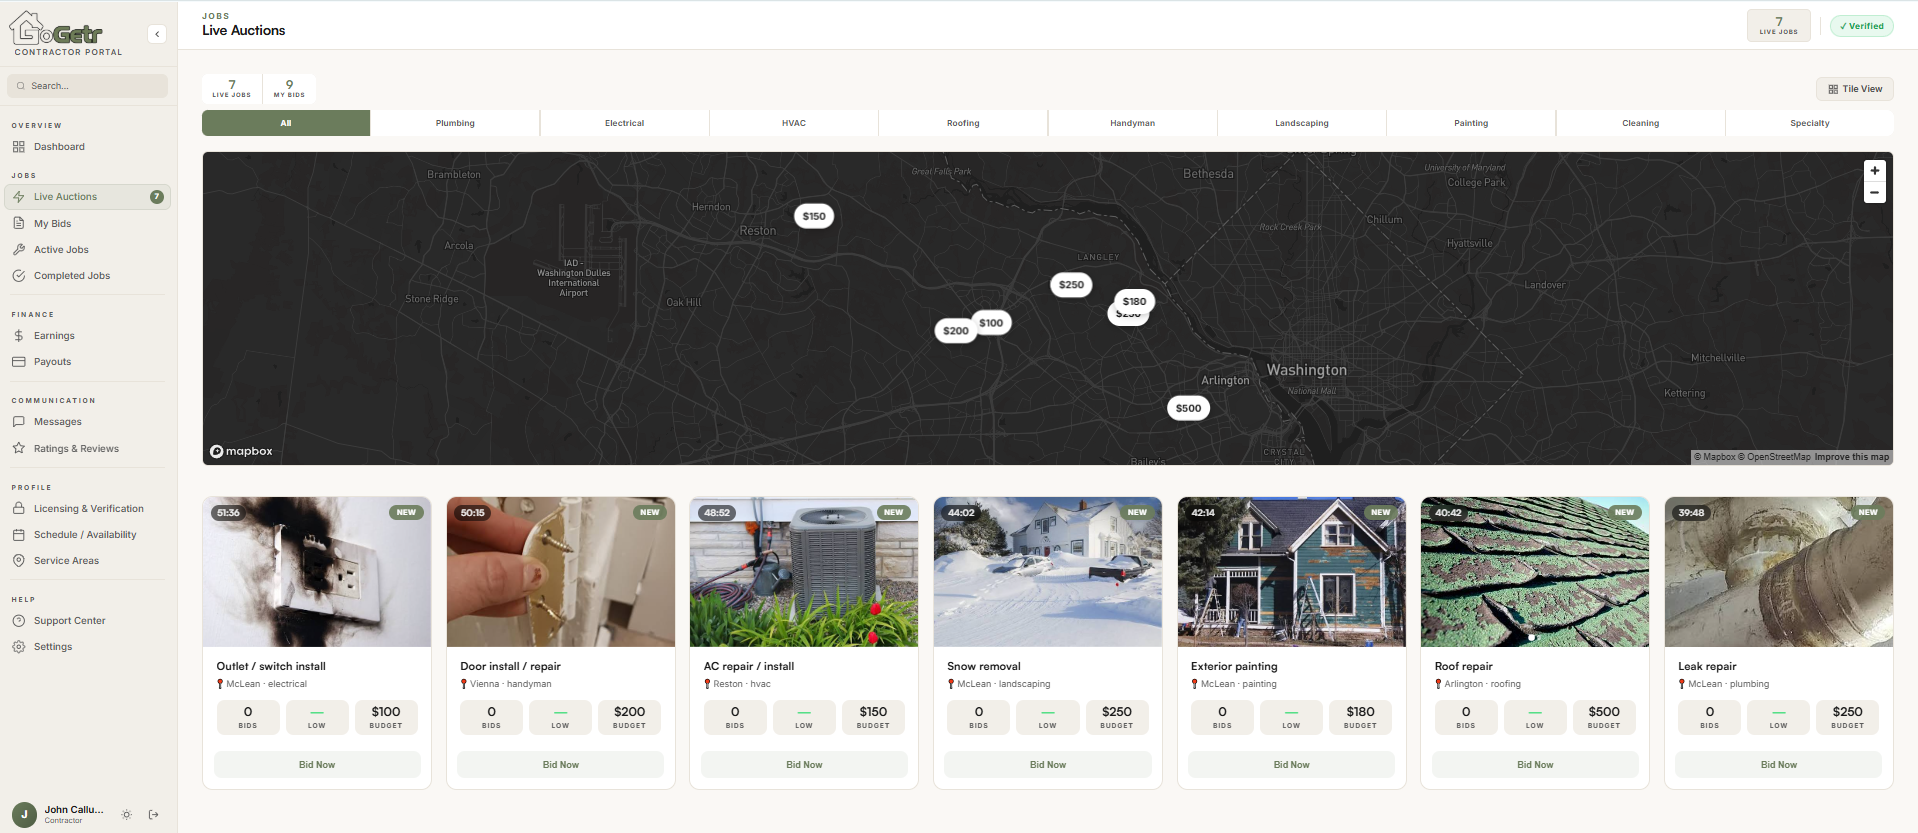Click the $500 map marker near Arlington
This screenshot has width=1918, height=833.
(1188, 408)
